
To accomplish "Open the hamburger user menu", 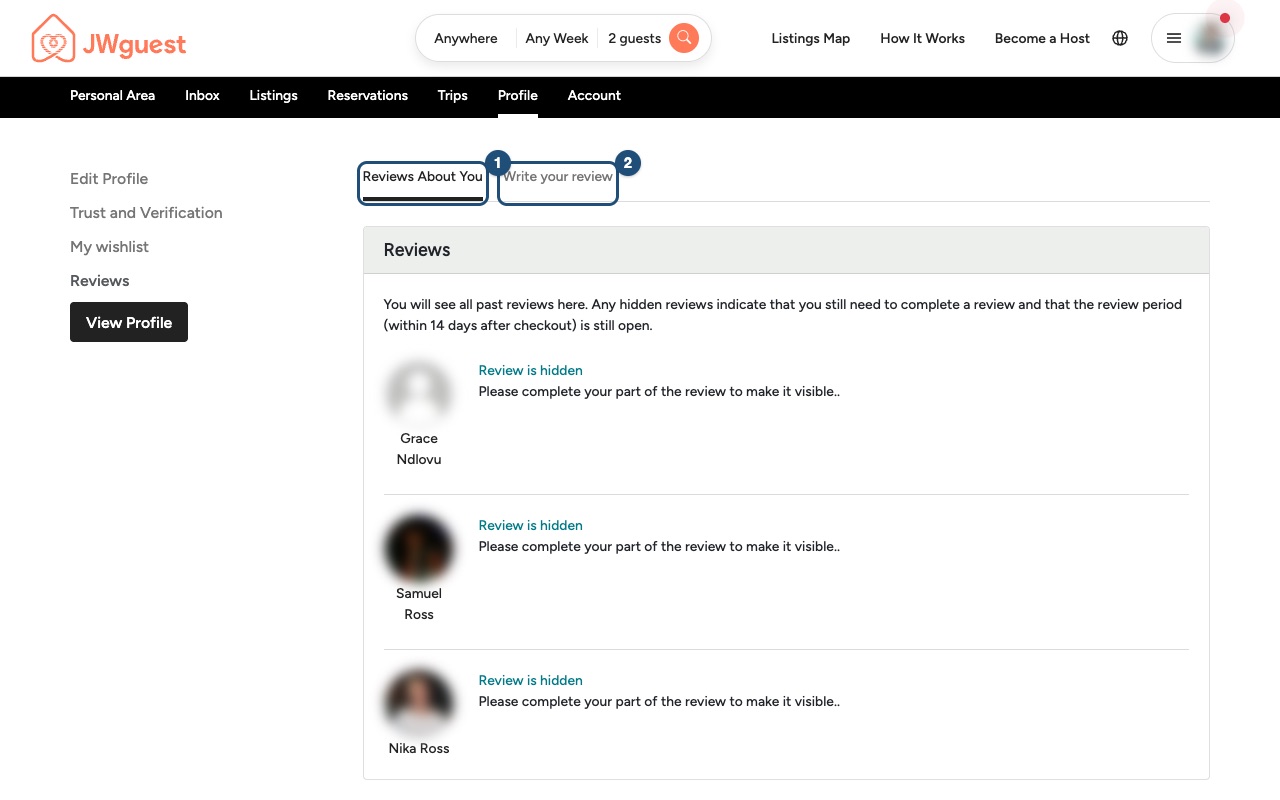I will tap(1174, 38).
